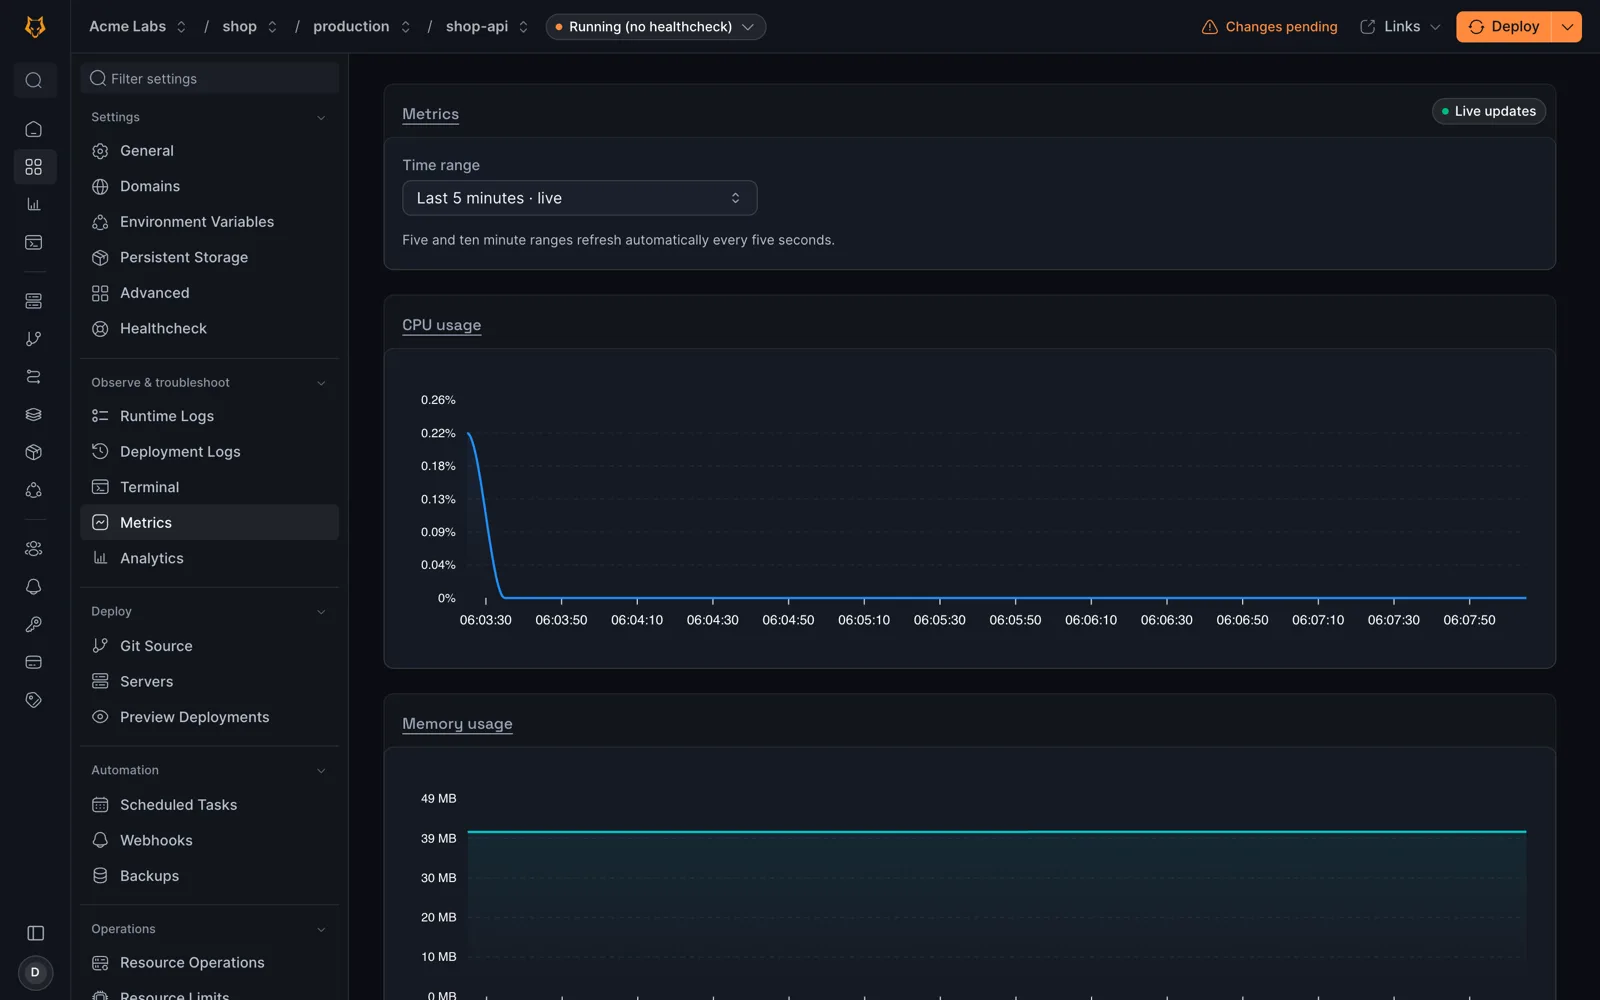This screenshot has width=1600, height=1000.
Task: Click the orange Deploy button
Action: pyautogui.click(x=1504, y=27)
